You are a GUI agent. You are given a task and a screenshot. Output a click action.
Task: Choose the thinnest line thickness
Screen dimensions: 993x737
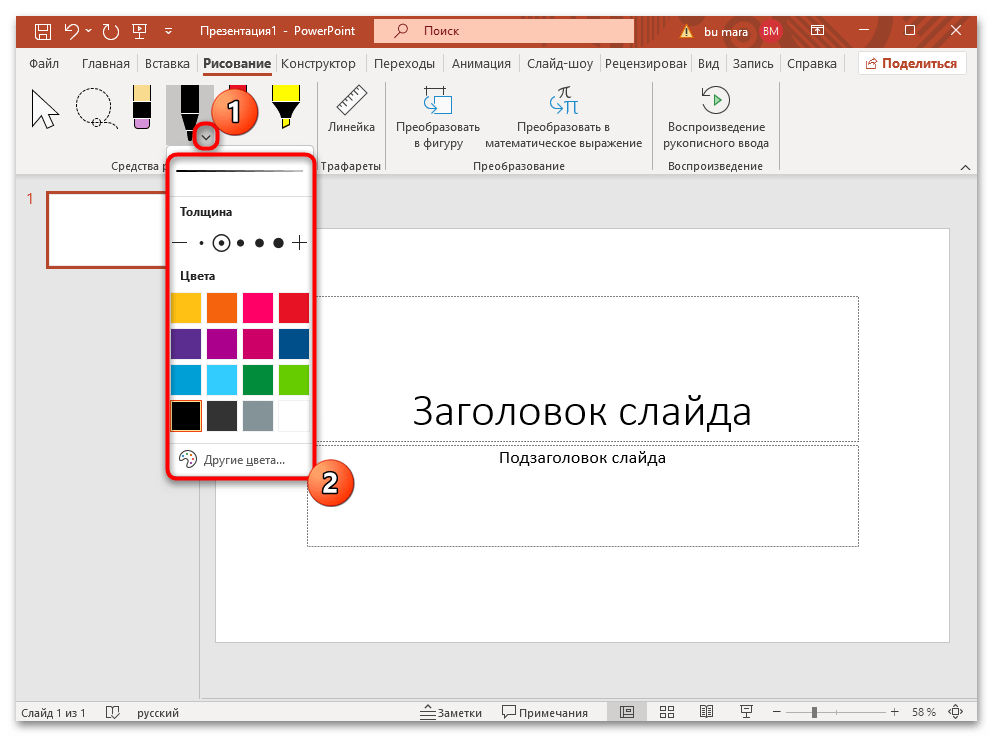click(180, 242)
